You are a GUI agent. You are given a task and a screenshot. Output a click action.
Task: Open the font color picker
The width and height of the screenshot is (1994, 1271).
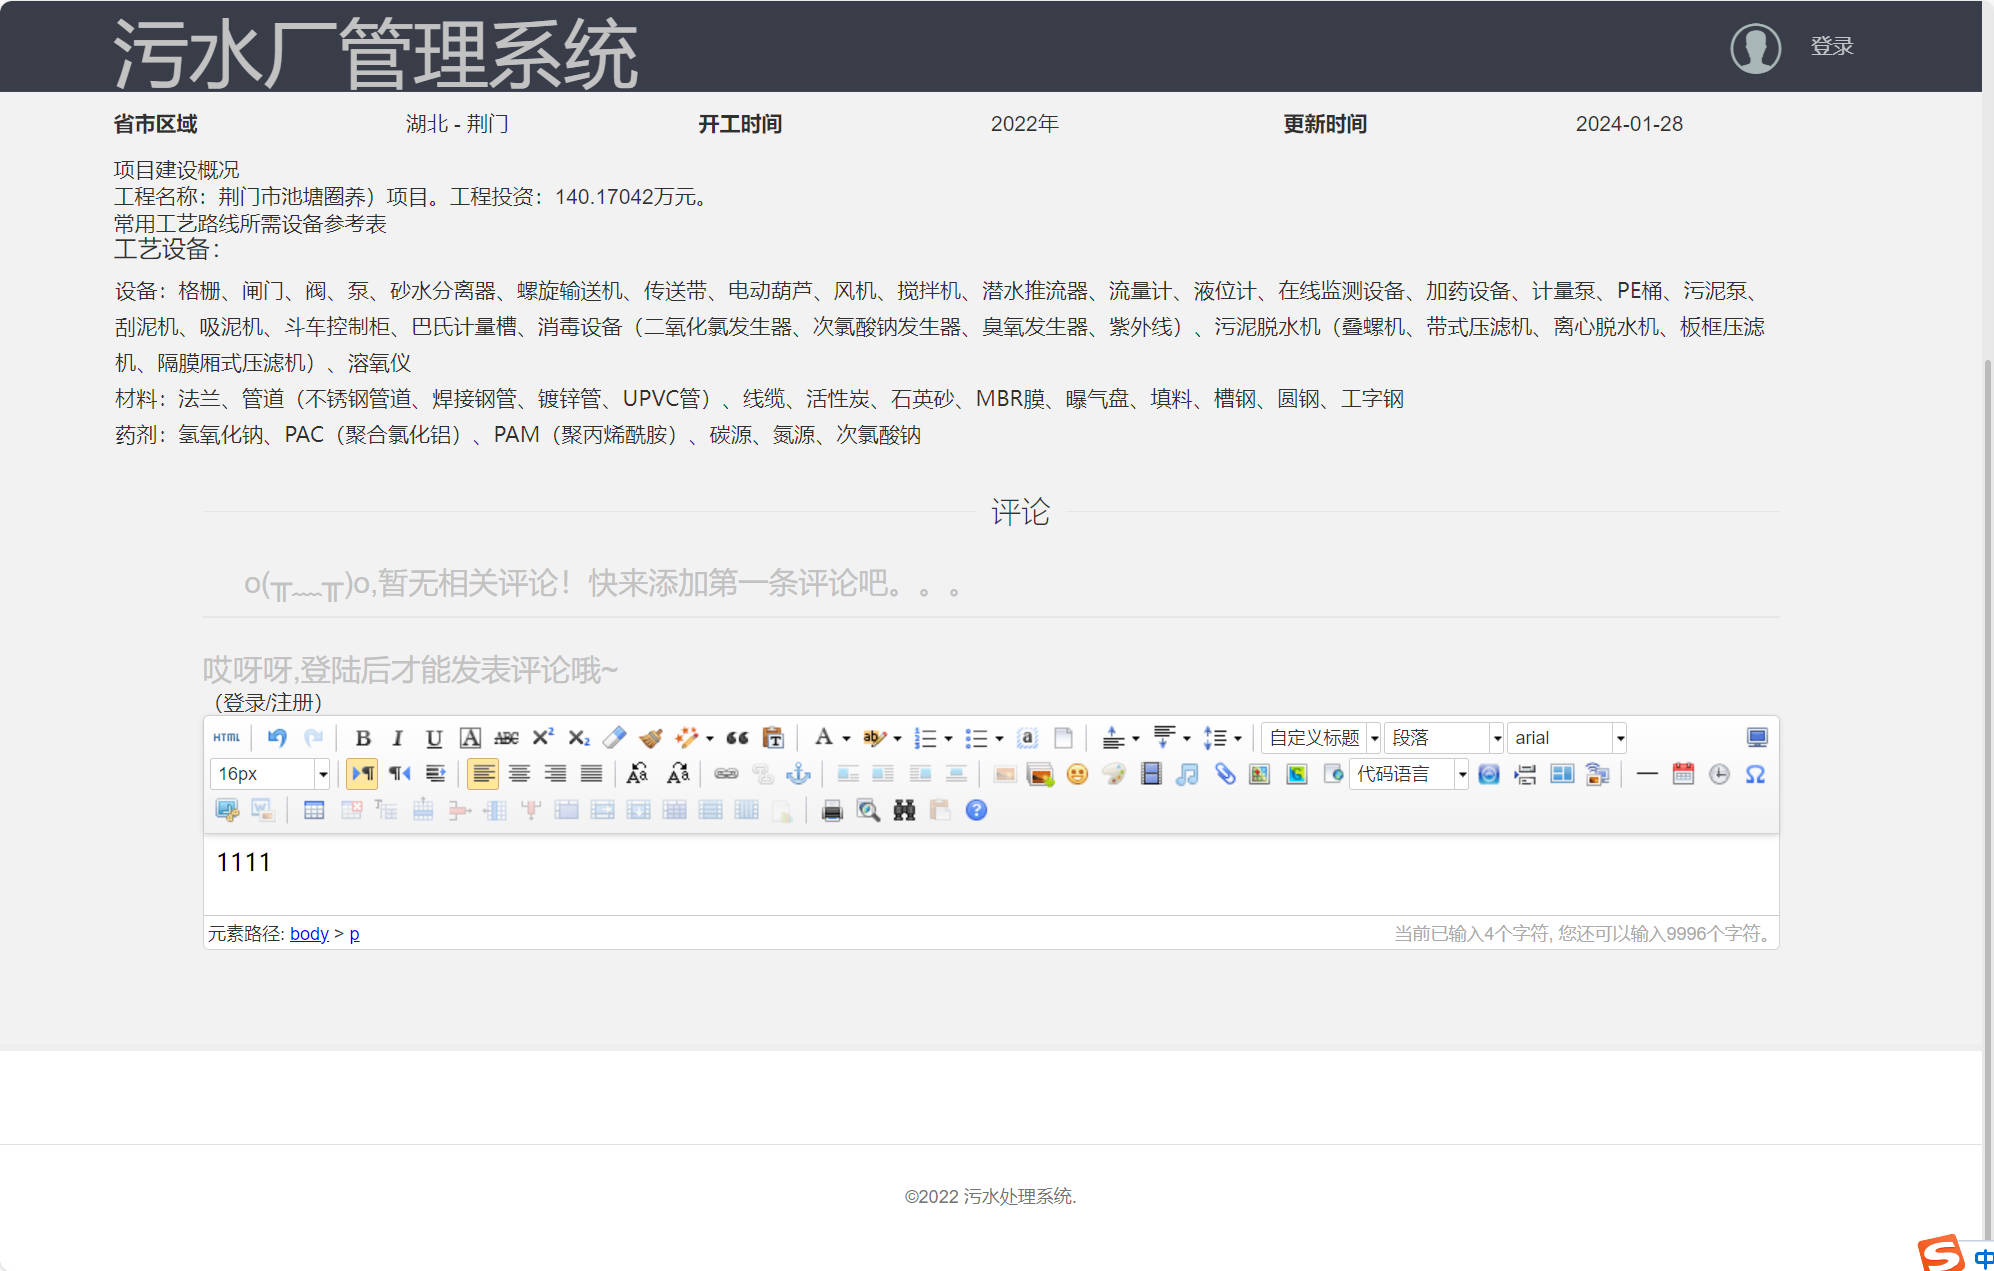click(826, 737)
